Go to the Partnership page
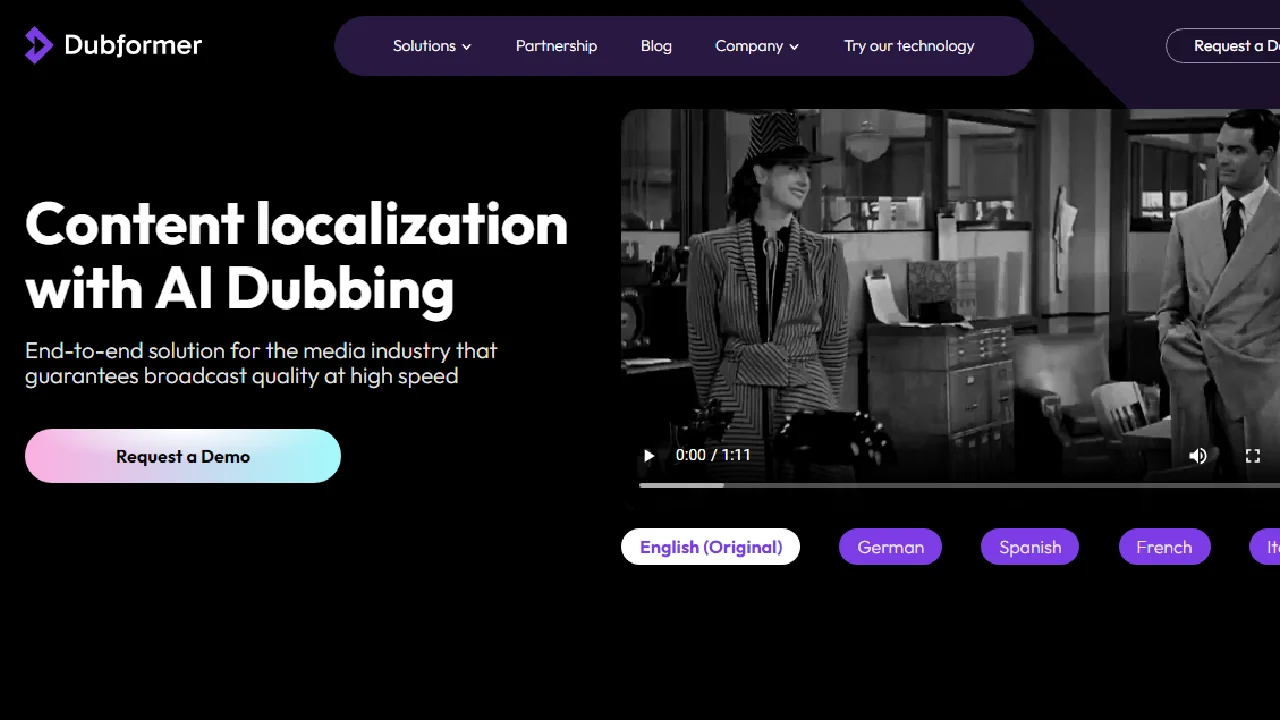The image size is (1280, 720). coord(556,46)
